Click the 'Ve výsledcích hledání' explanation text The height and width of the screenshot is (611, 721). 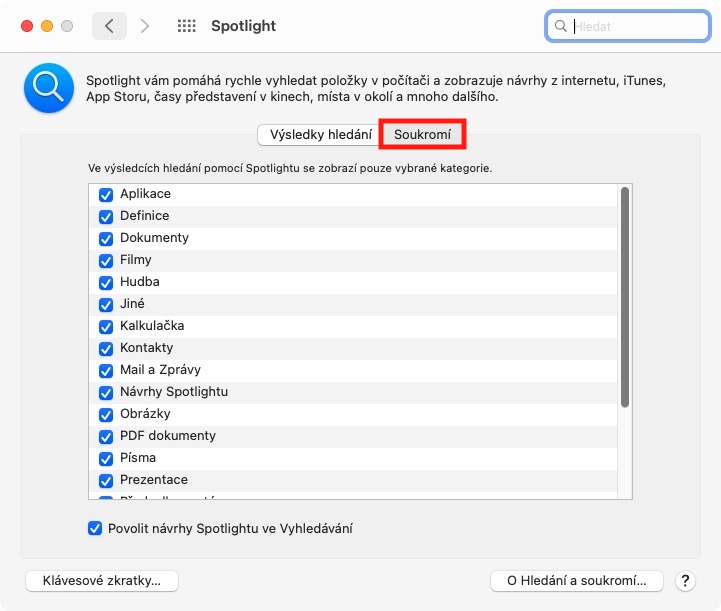290,168
